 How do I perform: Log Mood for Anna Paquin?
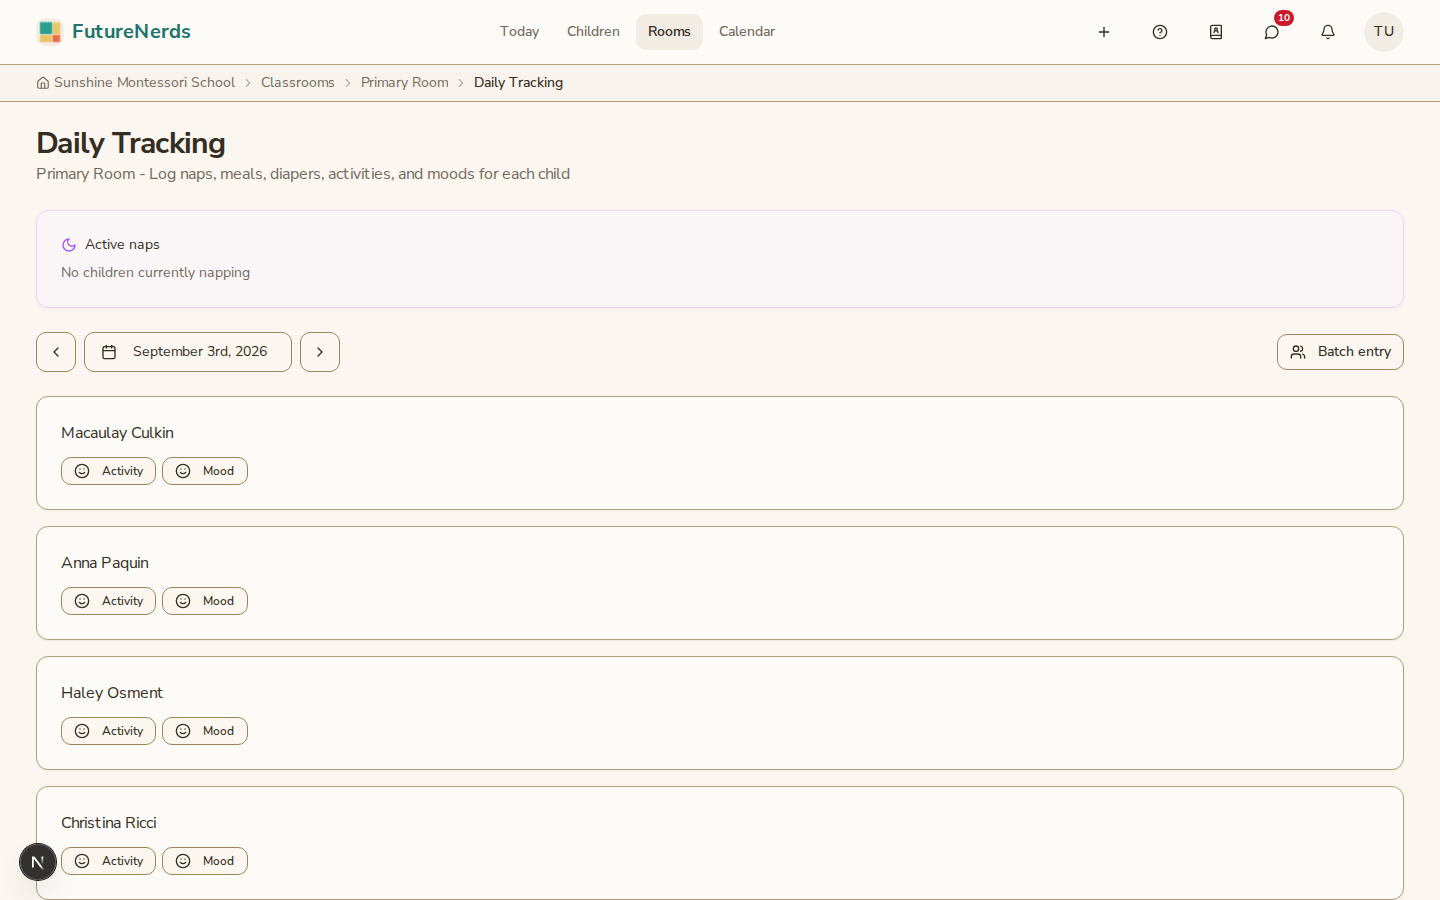click(x=205, y=601)
